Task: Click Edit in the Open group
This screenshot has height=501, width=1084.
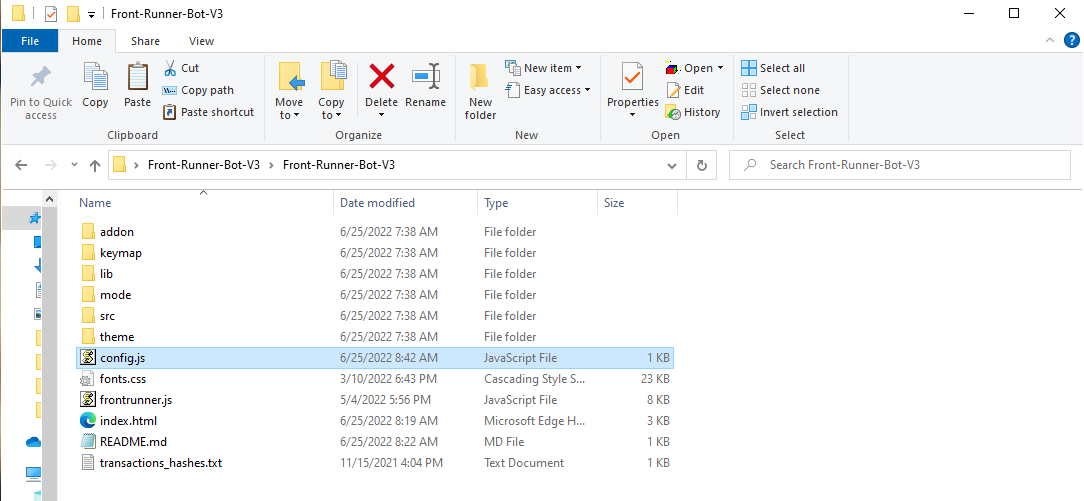Action: coord(685,90)
